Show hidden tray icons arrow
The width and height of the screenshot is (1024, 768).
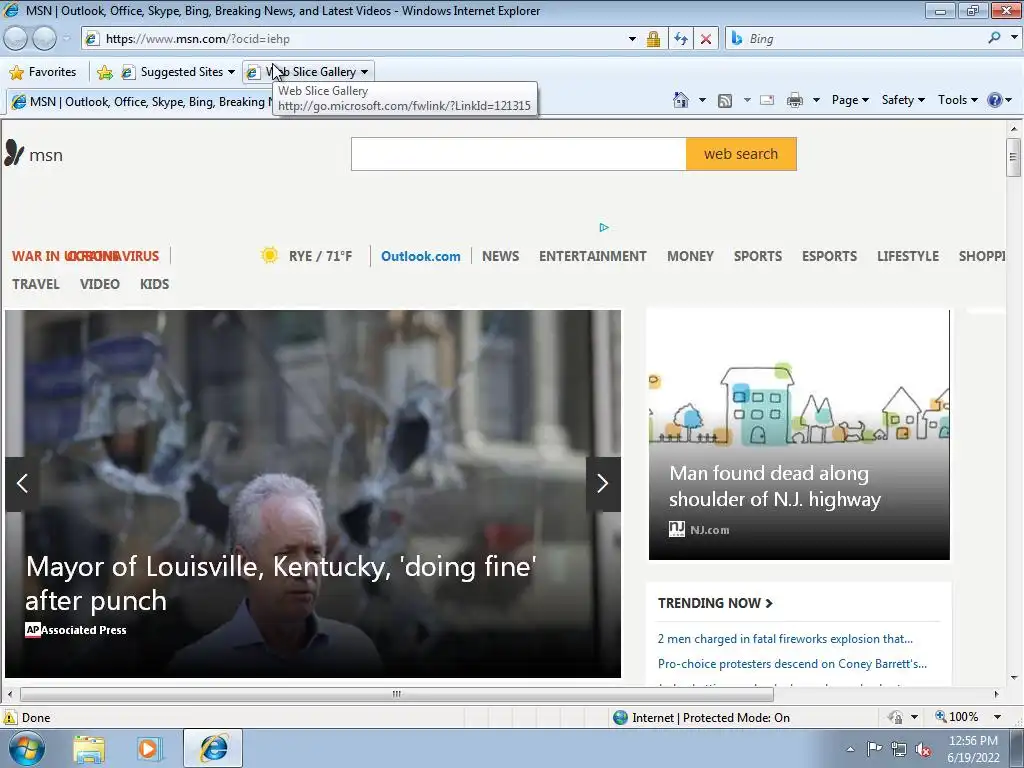tap(850, 749)
